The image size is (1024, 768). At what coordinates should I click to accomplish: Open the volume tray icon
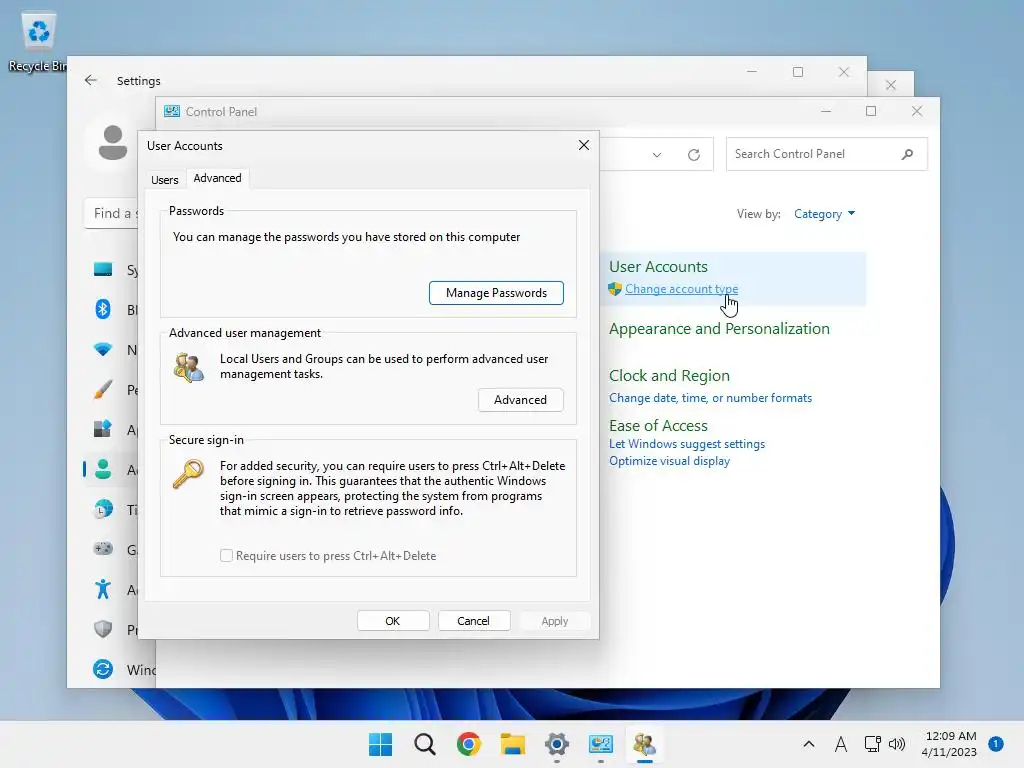pos(897,744)
